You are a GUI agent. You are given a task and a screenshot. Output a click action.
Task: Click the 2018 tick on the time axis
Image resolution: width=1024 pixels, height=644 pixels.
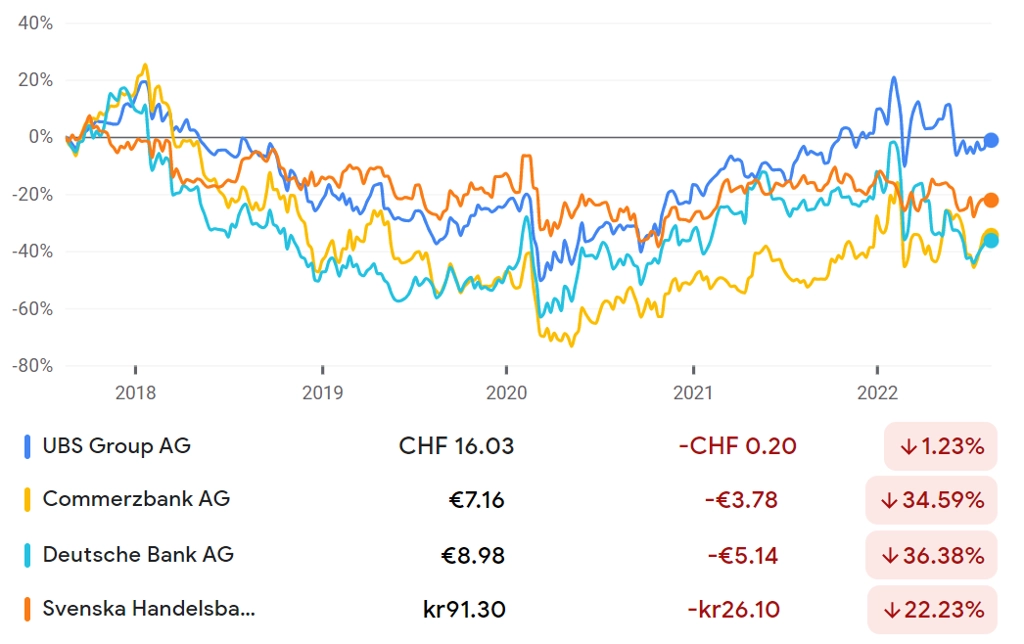pos(135,393)
